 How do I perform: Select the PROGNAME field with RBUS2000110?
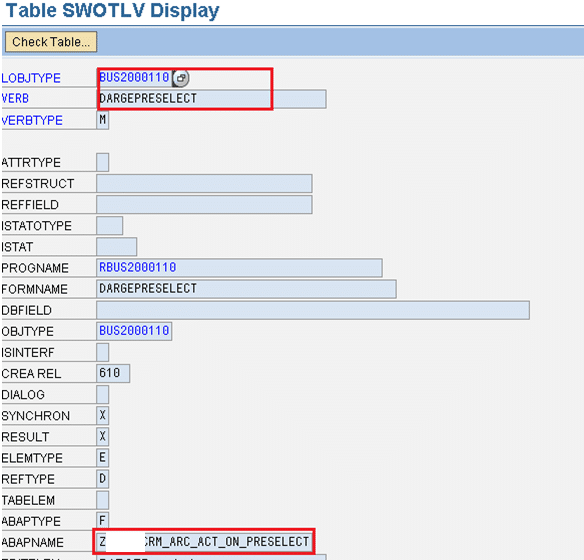click(x=239, y=268)
